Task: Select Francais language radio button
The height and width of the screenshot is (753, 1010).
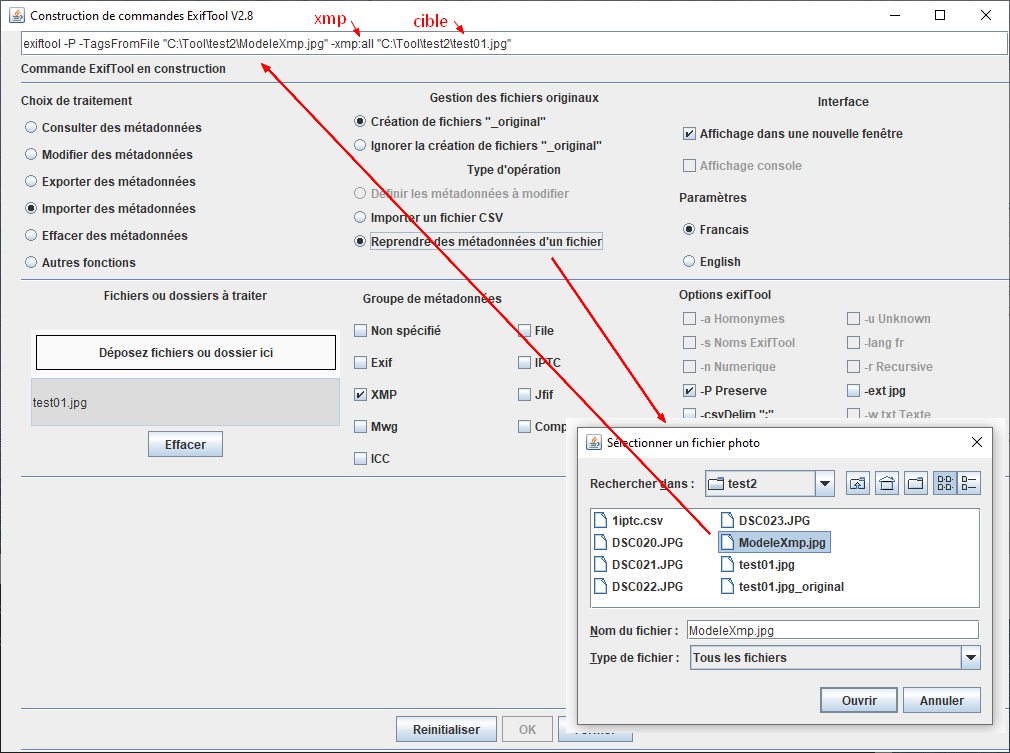Action: tap(689, 229)
